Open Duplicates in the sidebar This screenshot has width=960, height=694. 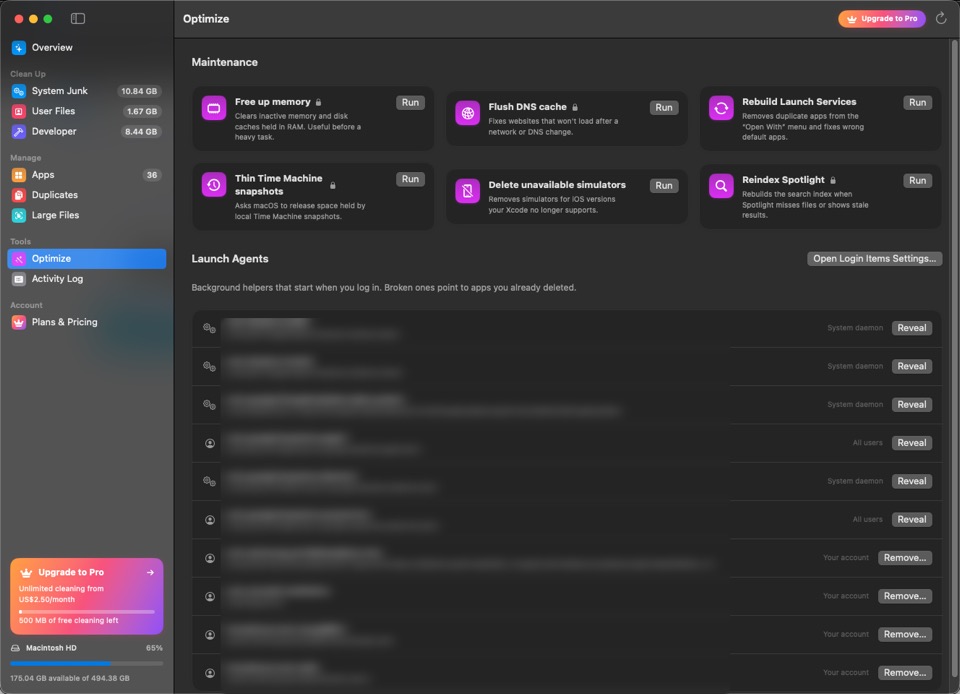tap(87, 195)
